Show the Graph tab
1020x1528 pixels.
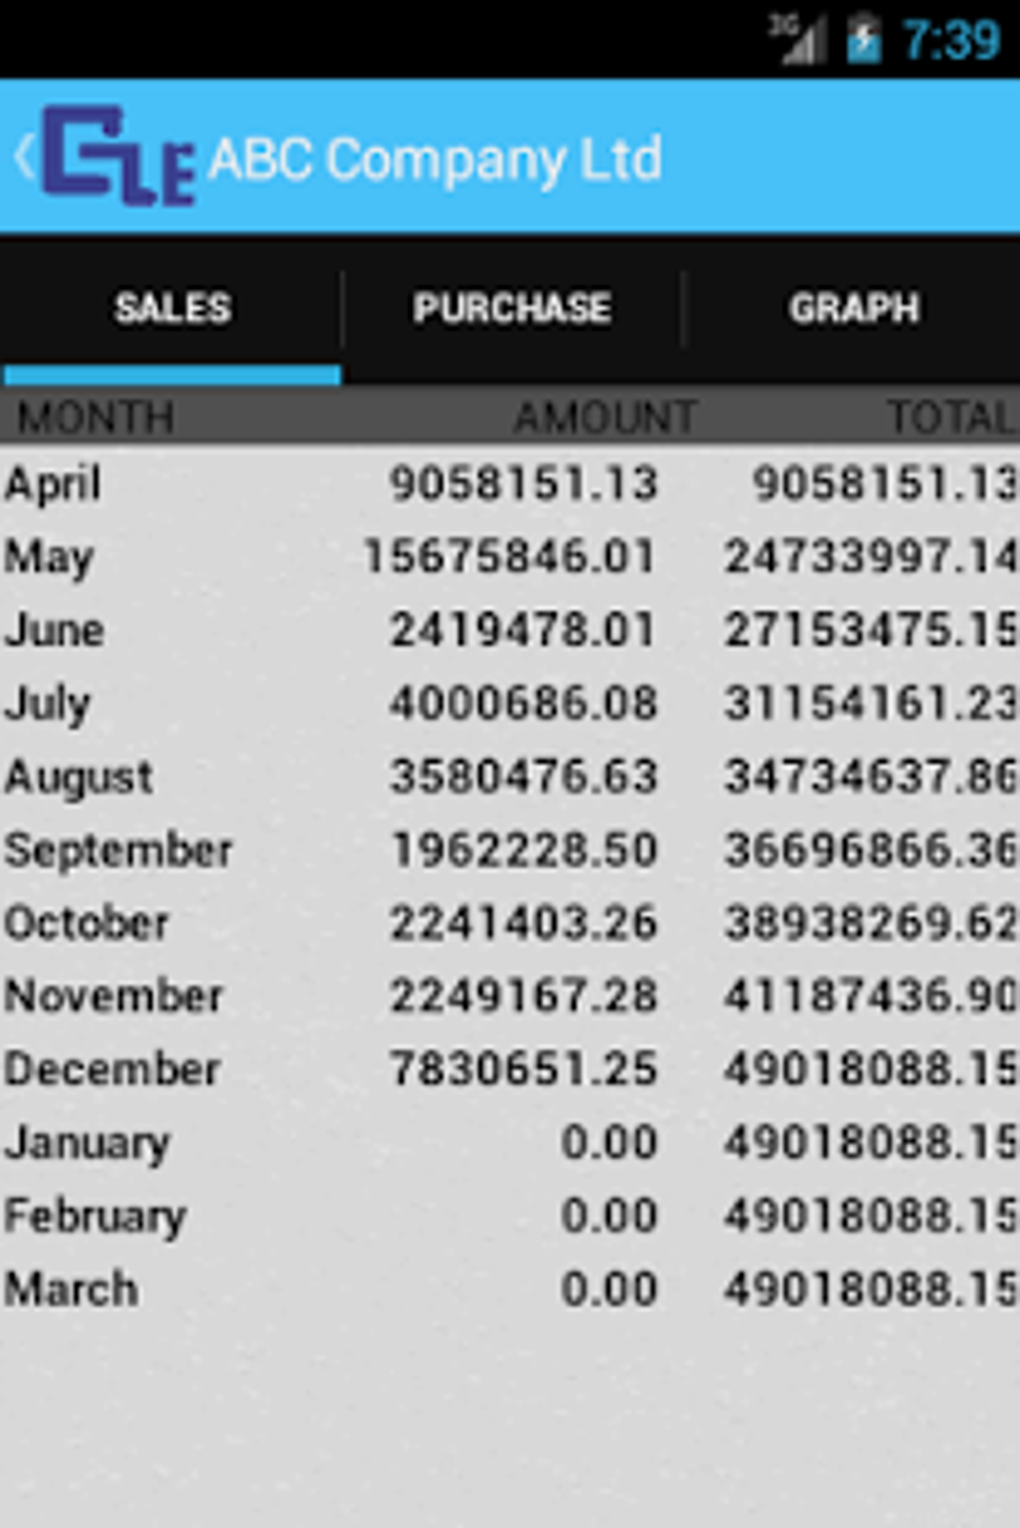tap(853, 308)
